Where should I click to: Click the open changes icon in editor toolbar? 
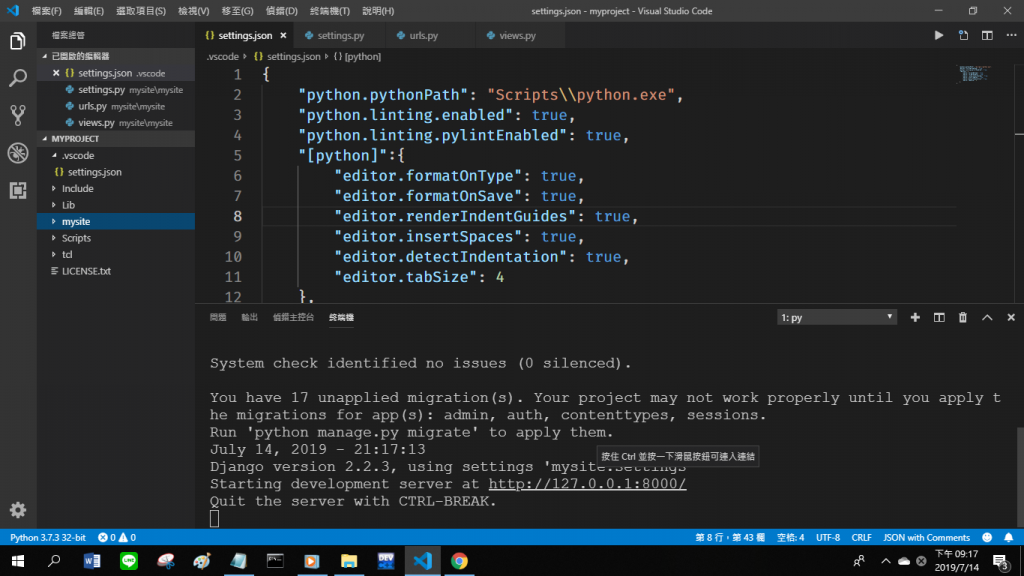point(963,35)
